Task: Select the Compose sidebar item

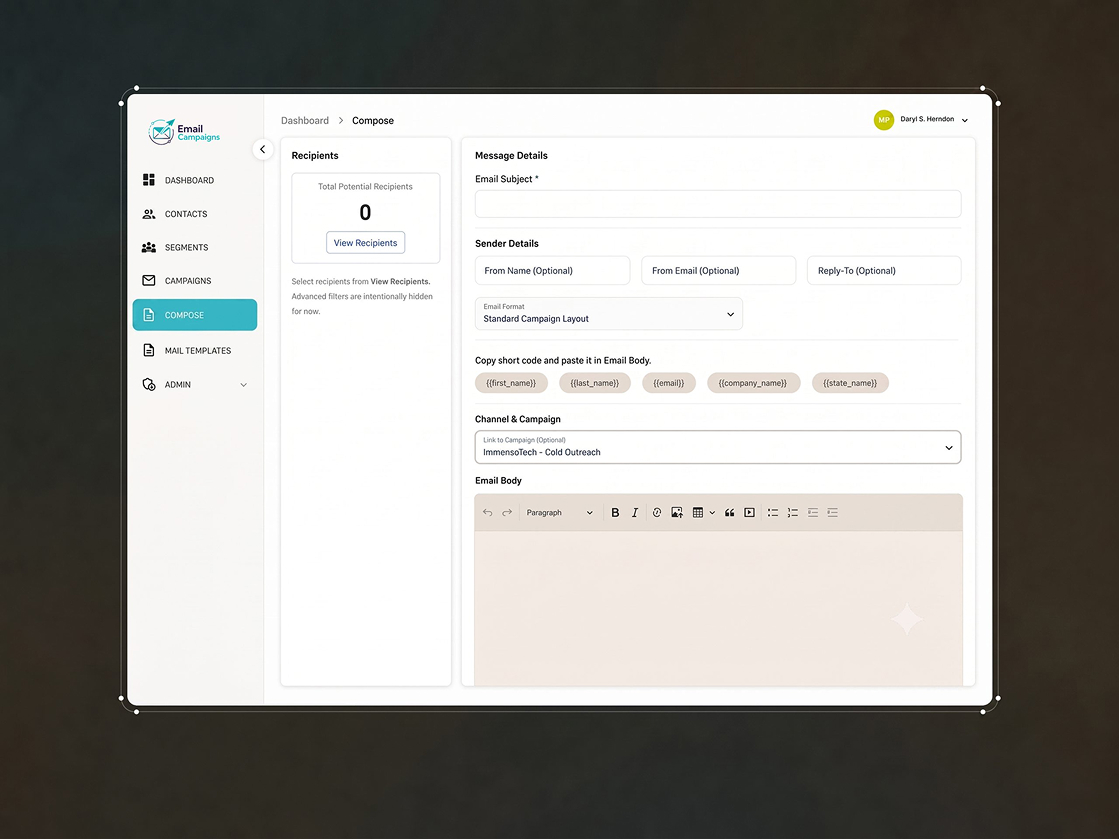Action: click(195, 315)
